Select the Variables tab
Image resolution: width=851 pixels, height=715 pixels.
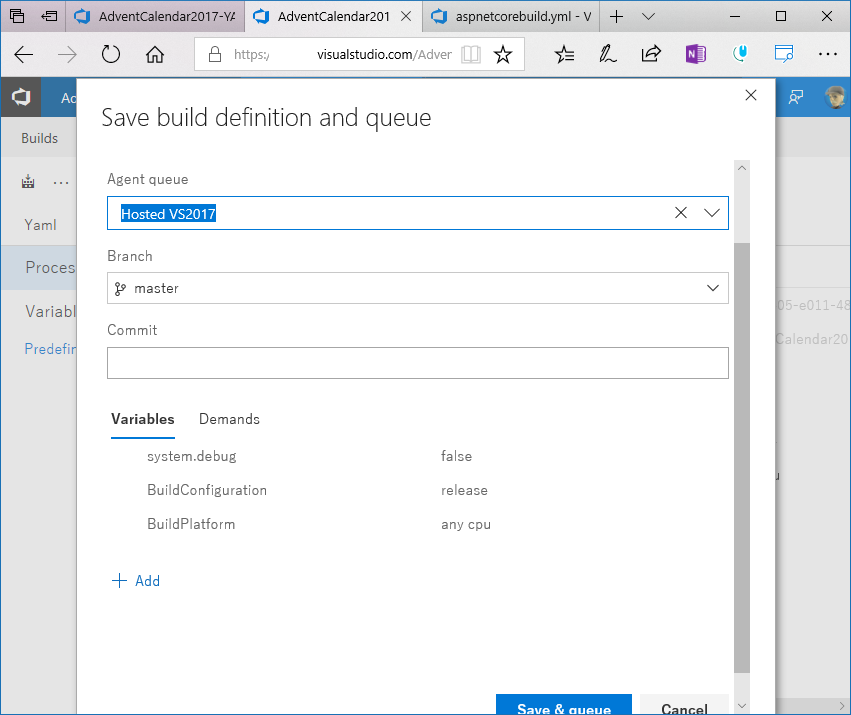(143, 419)
